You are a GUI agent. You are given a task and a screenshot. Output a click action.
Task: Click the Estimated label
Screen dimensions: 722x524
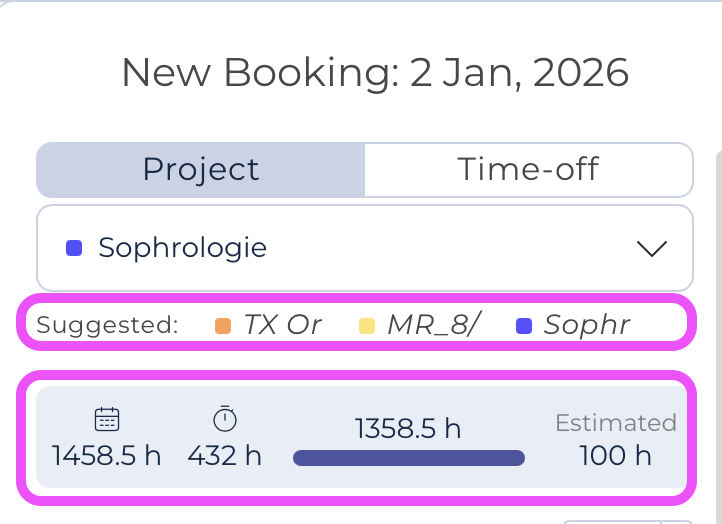[x=616, y=423]
